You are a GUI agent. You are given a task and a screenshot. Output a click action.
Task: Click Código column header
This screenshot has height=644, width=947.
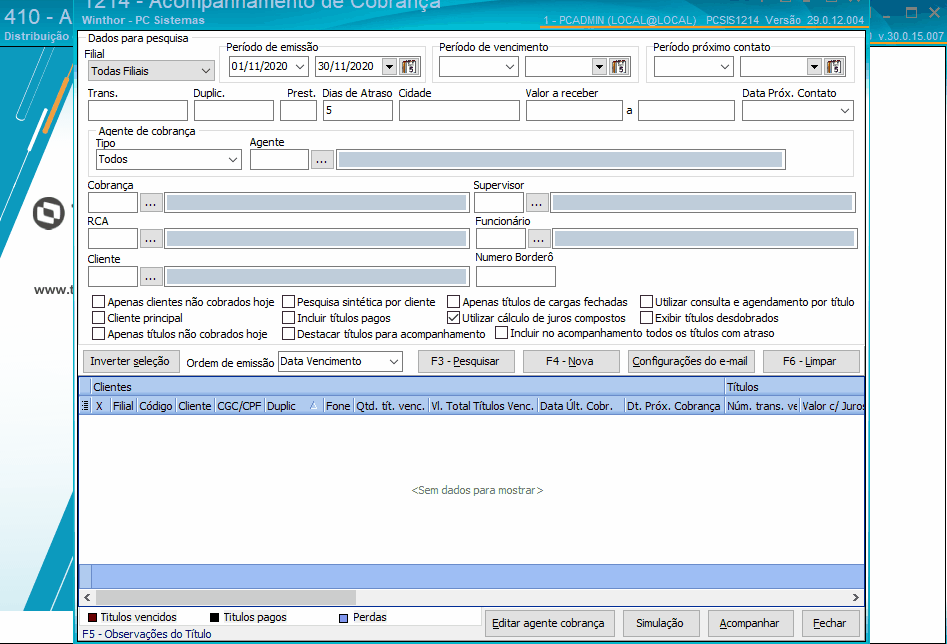156,406
